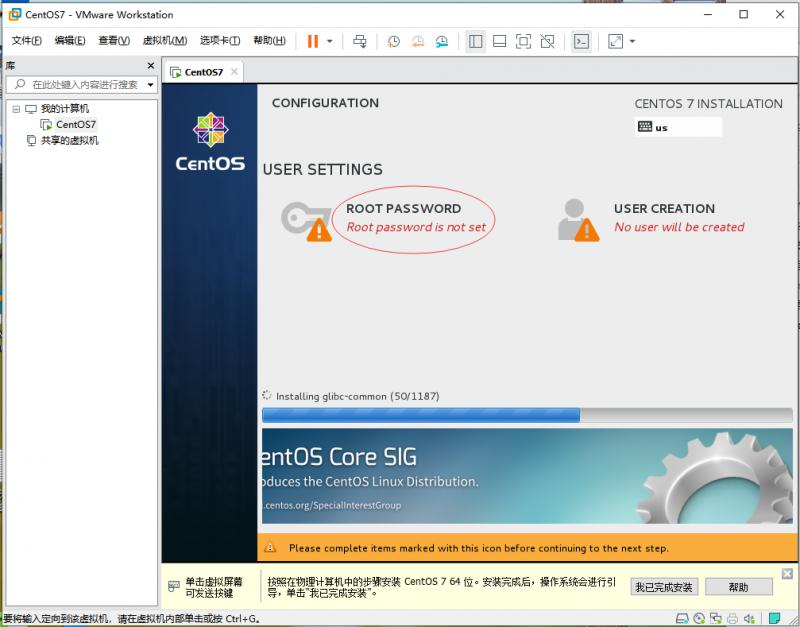This screenshot has height=627, width=800.
Task: Switch to the CentOS7 tab
Action: click(x=204, y=72)
